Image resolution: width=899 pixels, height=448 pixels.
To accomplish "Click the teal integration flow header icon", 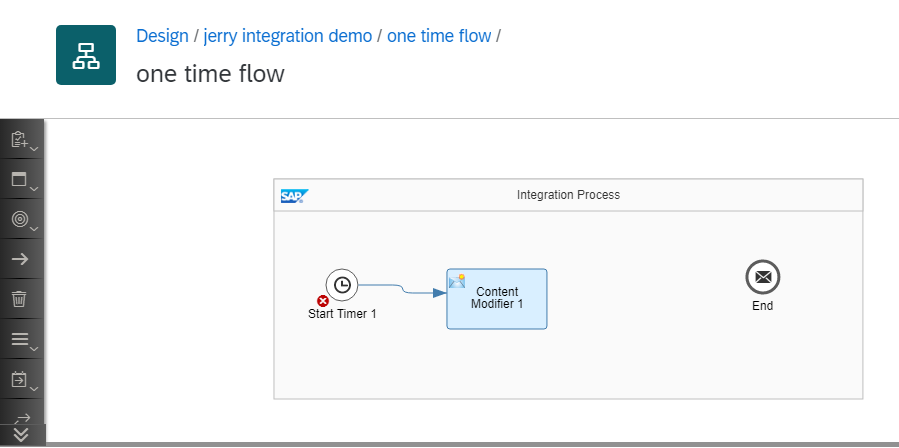I will (x=86, y=55).
